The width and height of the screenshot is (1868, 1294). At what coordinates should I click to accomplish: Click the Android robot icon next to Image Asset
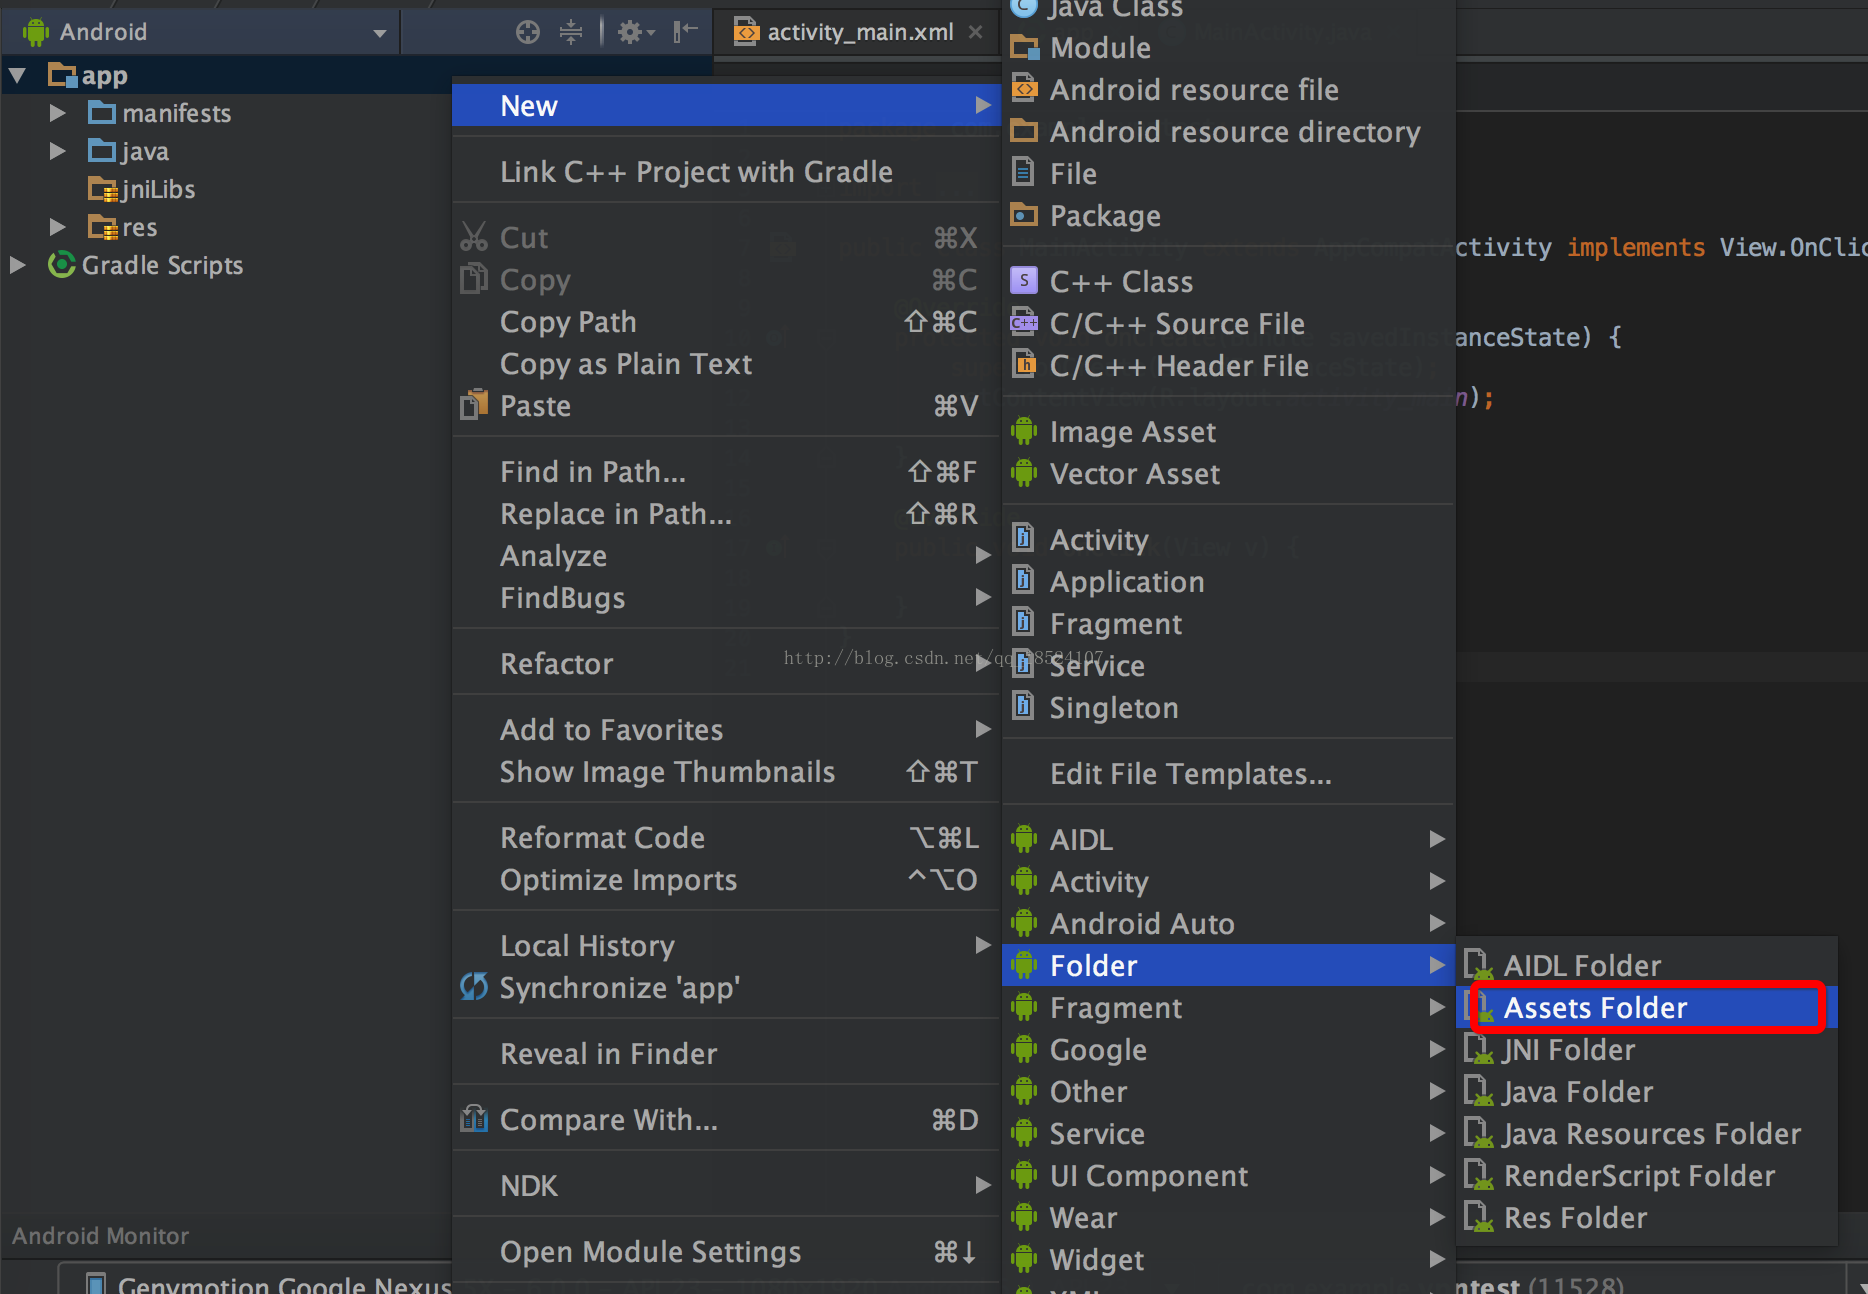click(x=1024, y=431)
